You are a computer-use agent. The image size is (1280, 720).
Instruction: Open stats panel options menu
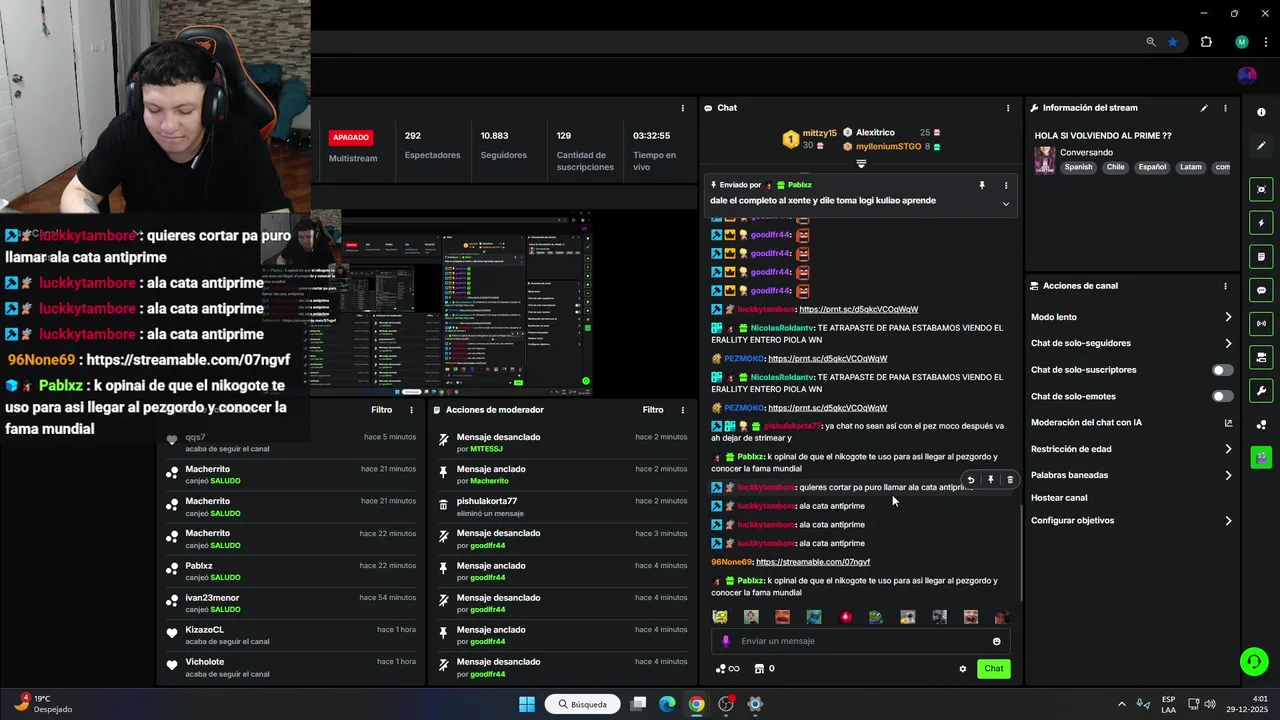(x=683, y=108)
